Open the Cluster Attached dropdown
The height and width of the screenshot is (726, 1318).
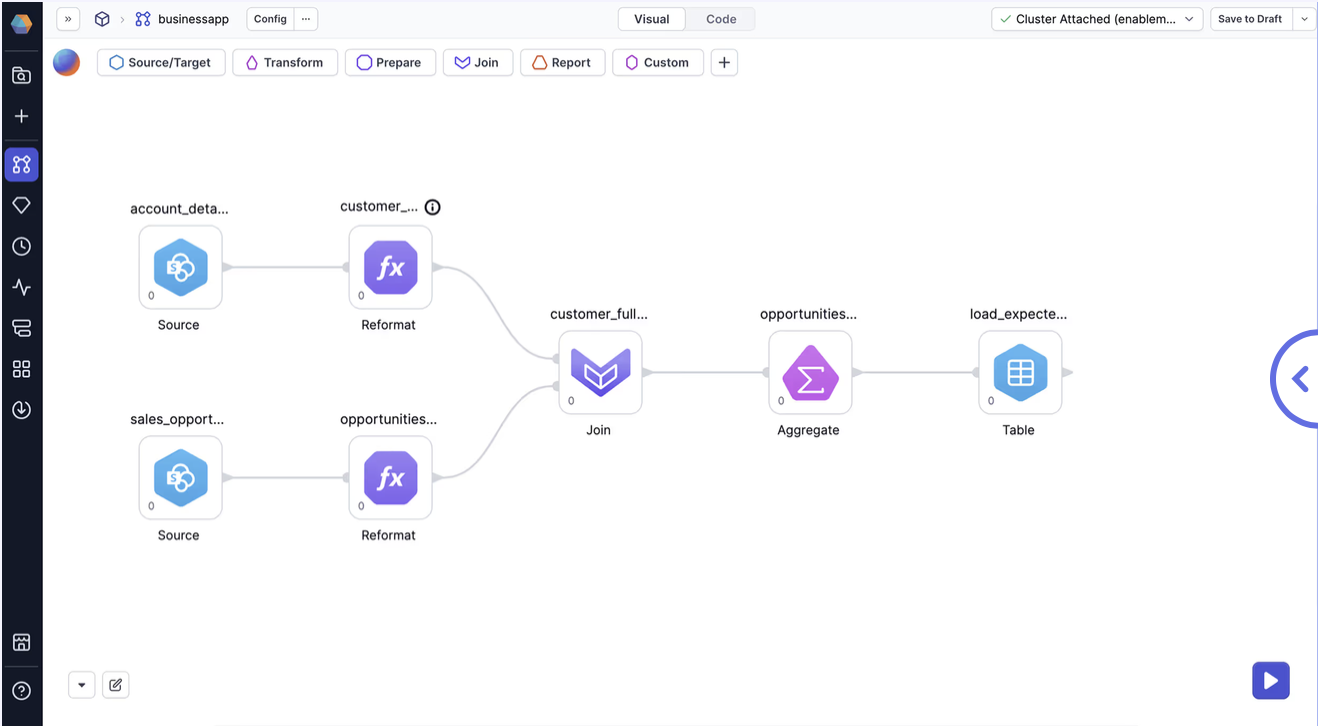point(1096,18)
